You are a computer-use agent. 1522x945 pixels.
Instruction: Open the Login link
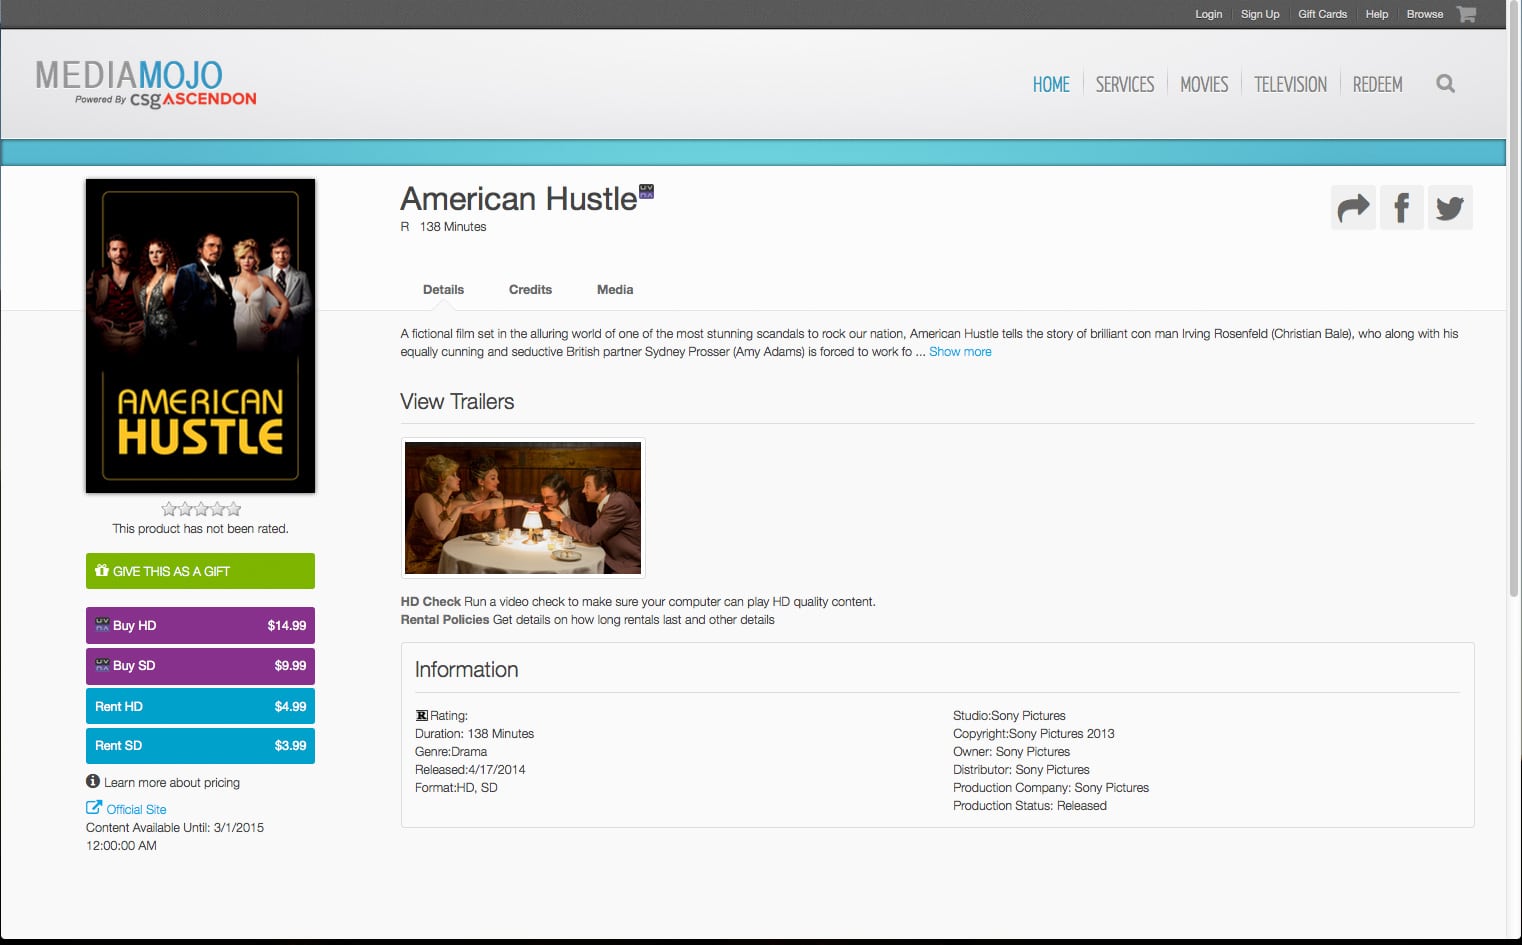tap(1208, 14)
